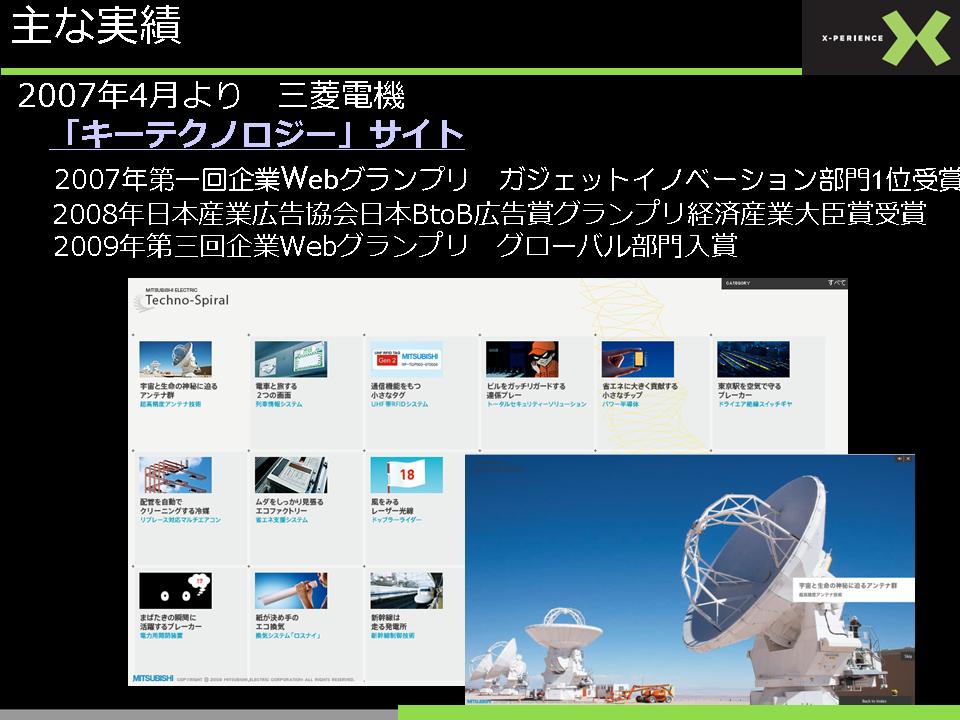The height and width of the screenshot is (720, 960).
Task: Click title 通信機能をもつ小さなタグ
Action: (x=396, y=391)
